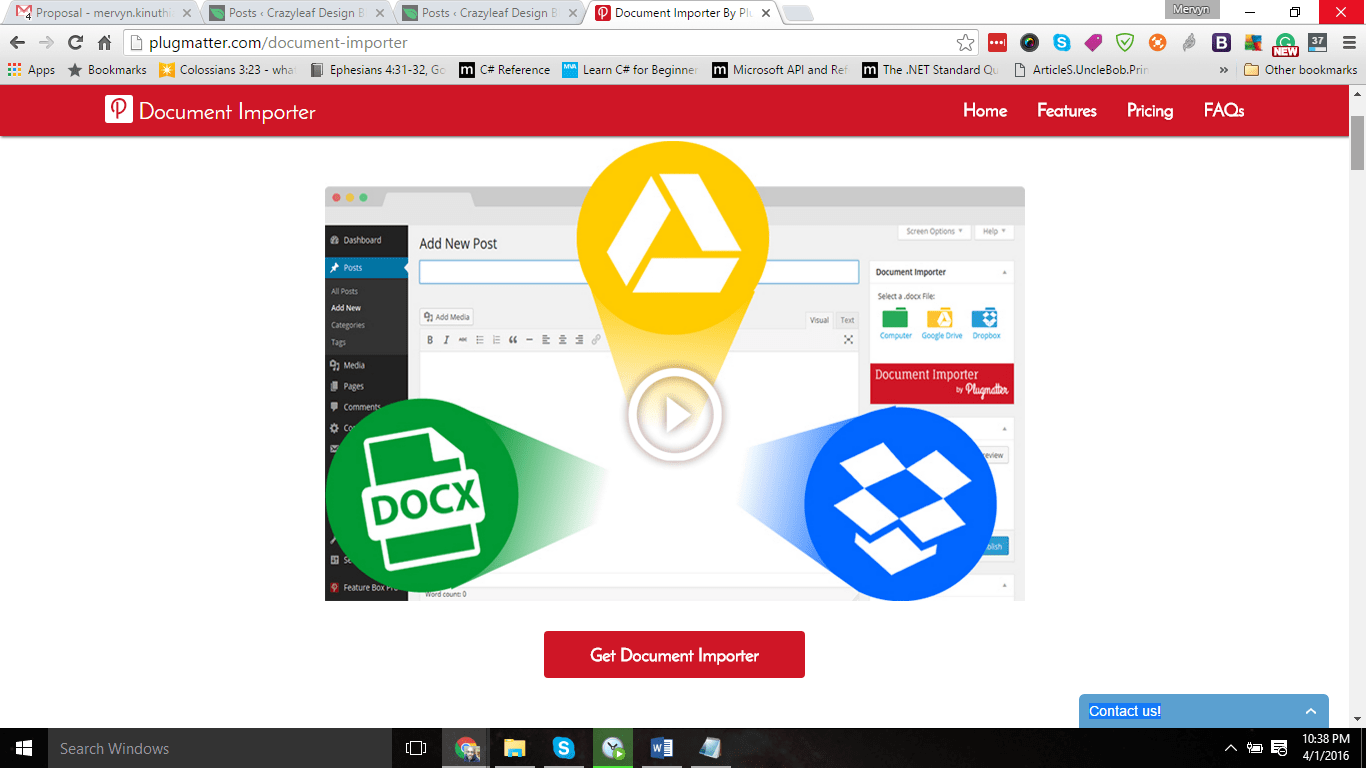Open the Grammarly extension icon
1366x768 pixels.
pyautogui.click(x=1285, y=43)
